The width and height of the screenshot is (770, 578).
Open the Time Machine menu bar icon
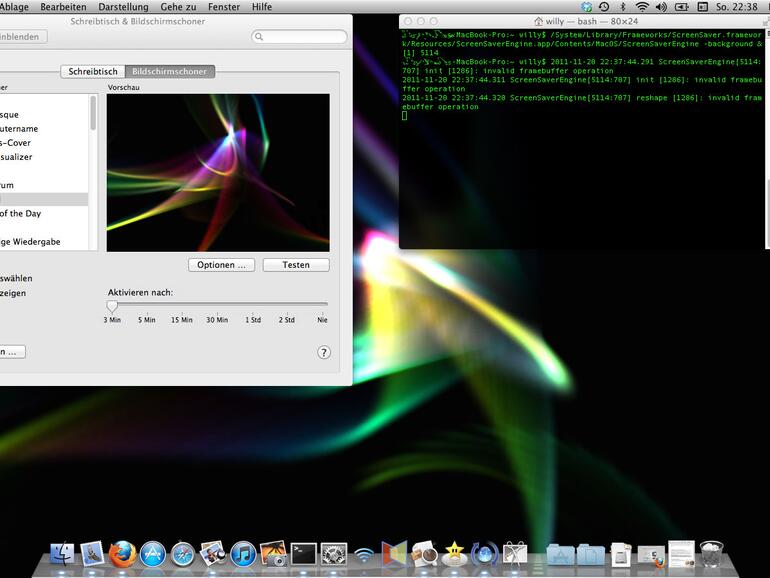[603, 7]
